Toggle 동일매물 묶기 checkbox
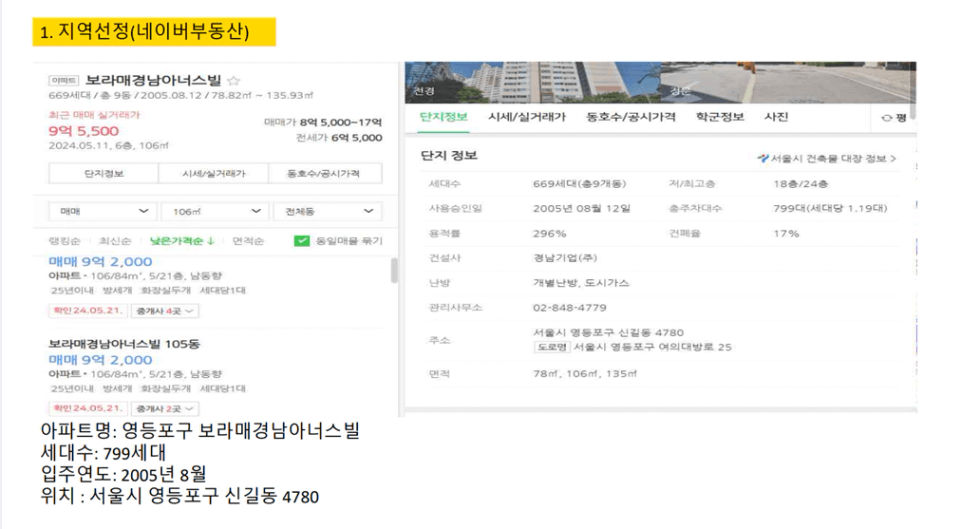Image resolution: width=961 pixels, height=529 pixels. (302, 241)
